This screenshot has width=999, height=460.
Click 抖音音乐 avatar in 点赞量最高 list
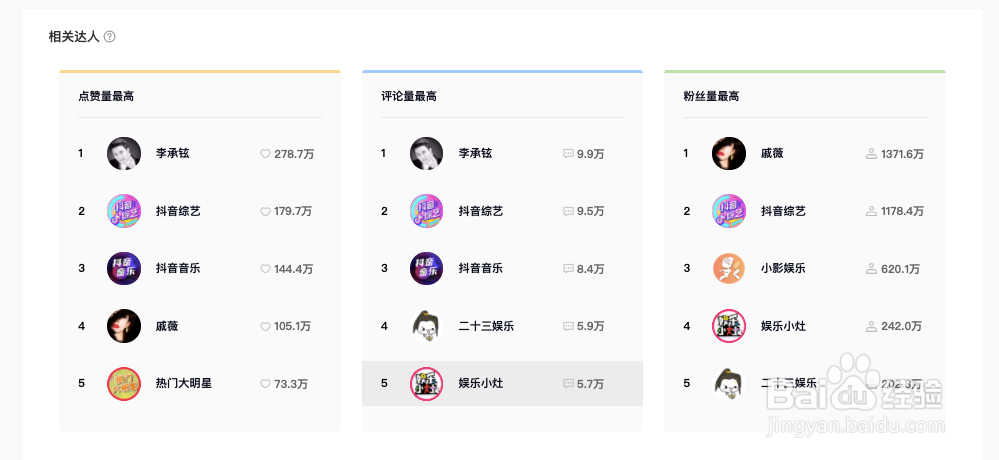pos(124,268)
